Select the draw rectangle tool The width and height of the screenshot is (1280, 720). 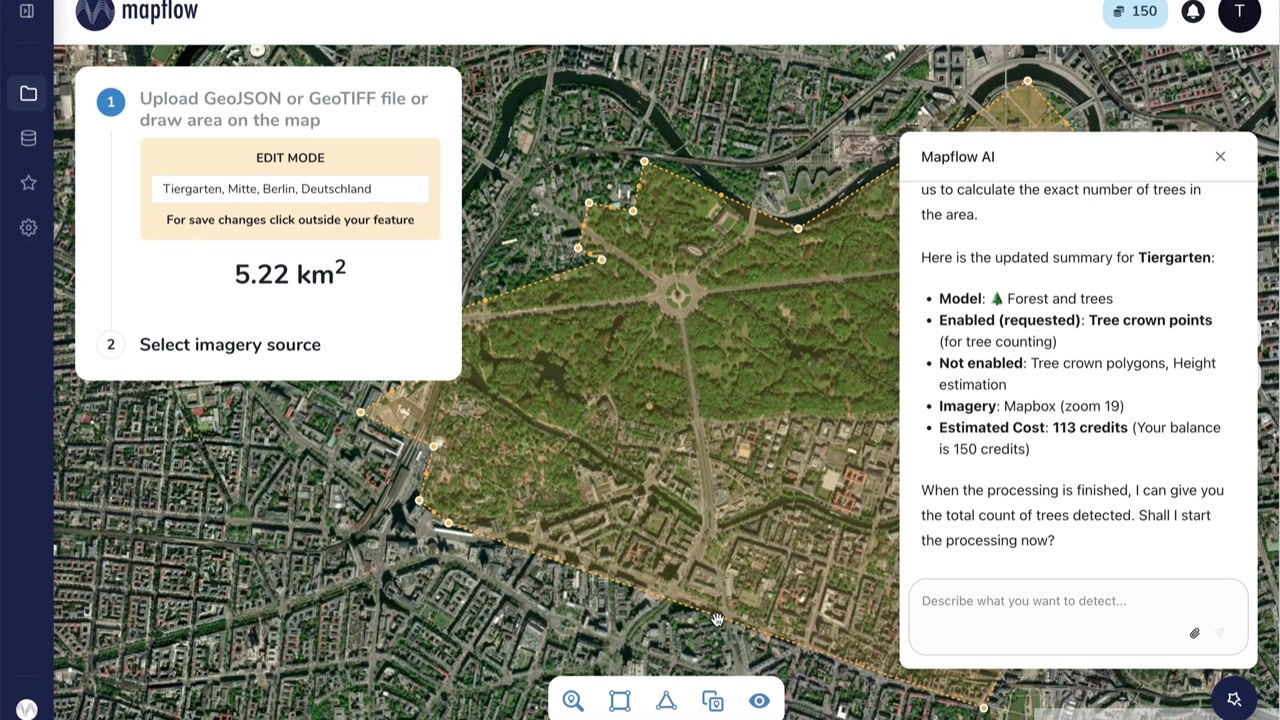pos(620,701)
